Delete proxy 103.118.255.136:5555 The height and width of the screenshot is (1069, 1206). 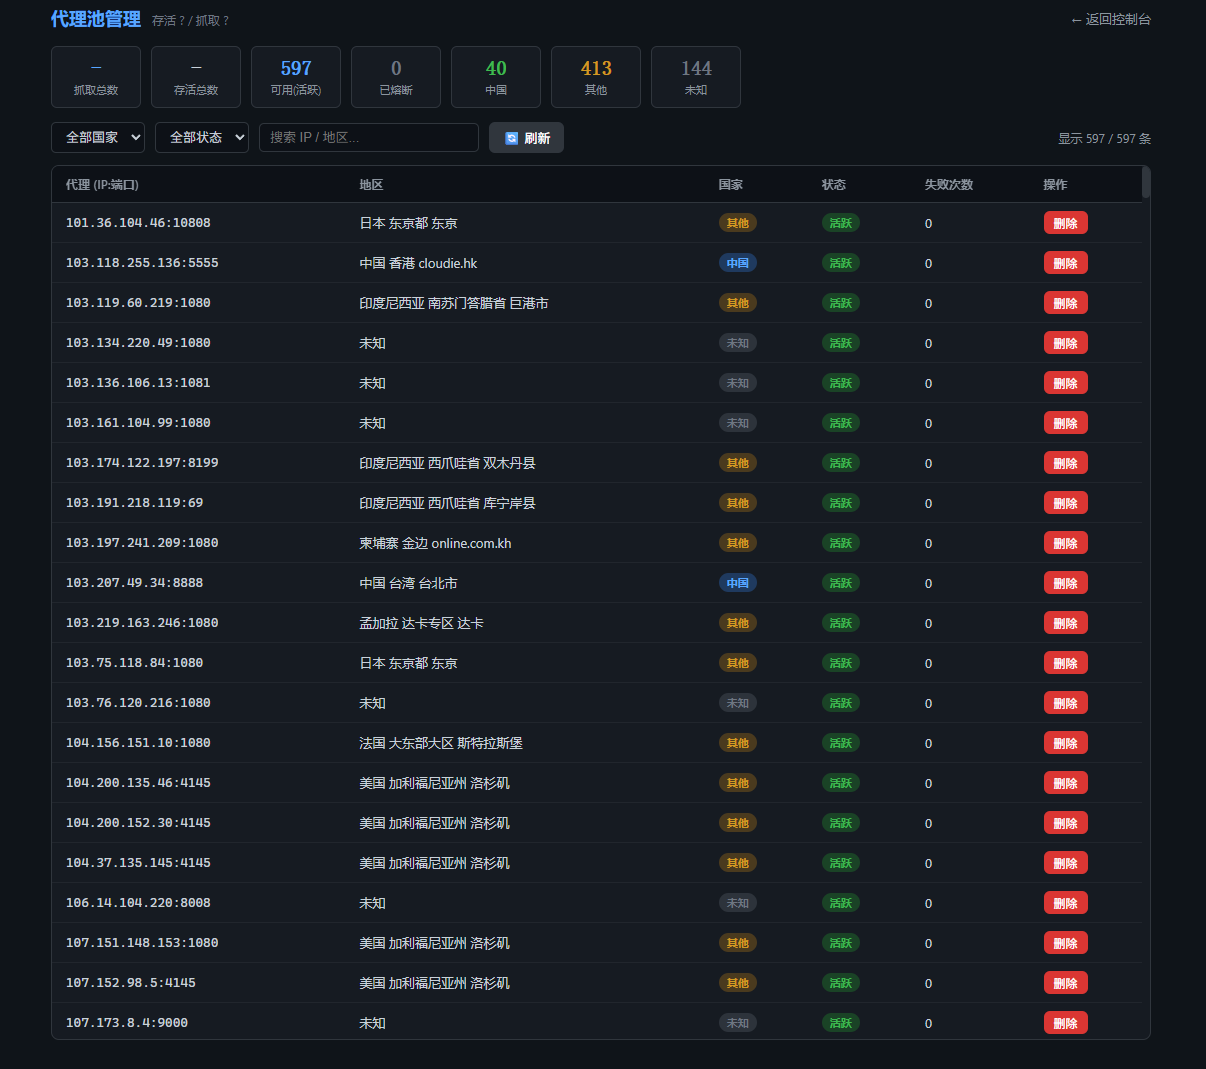(x=1066, y=263)
